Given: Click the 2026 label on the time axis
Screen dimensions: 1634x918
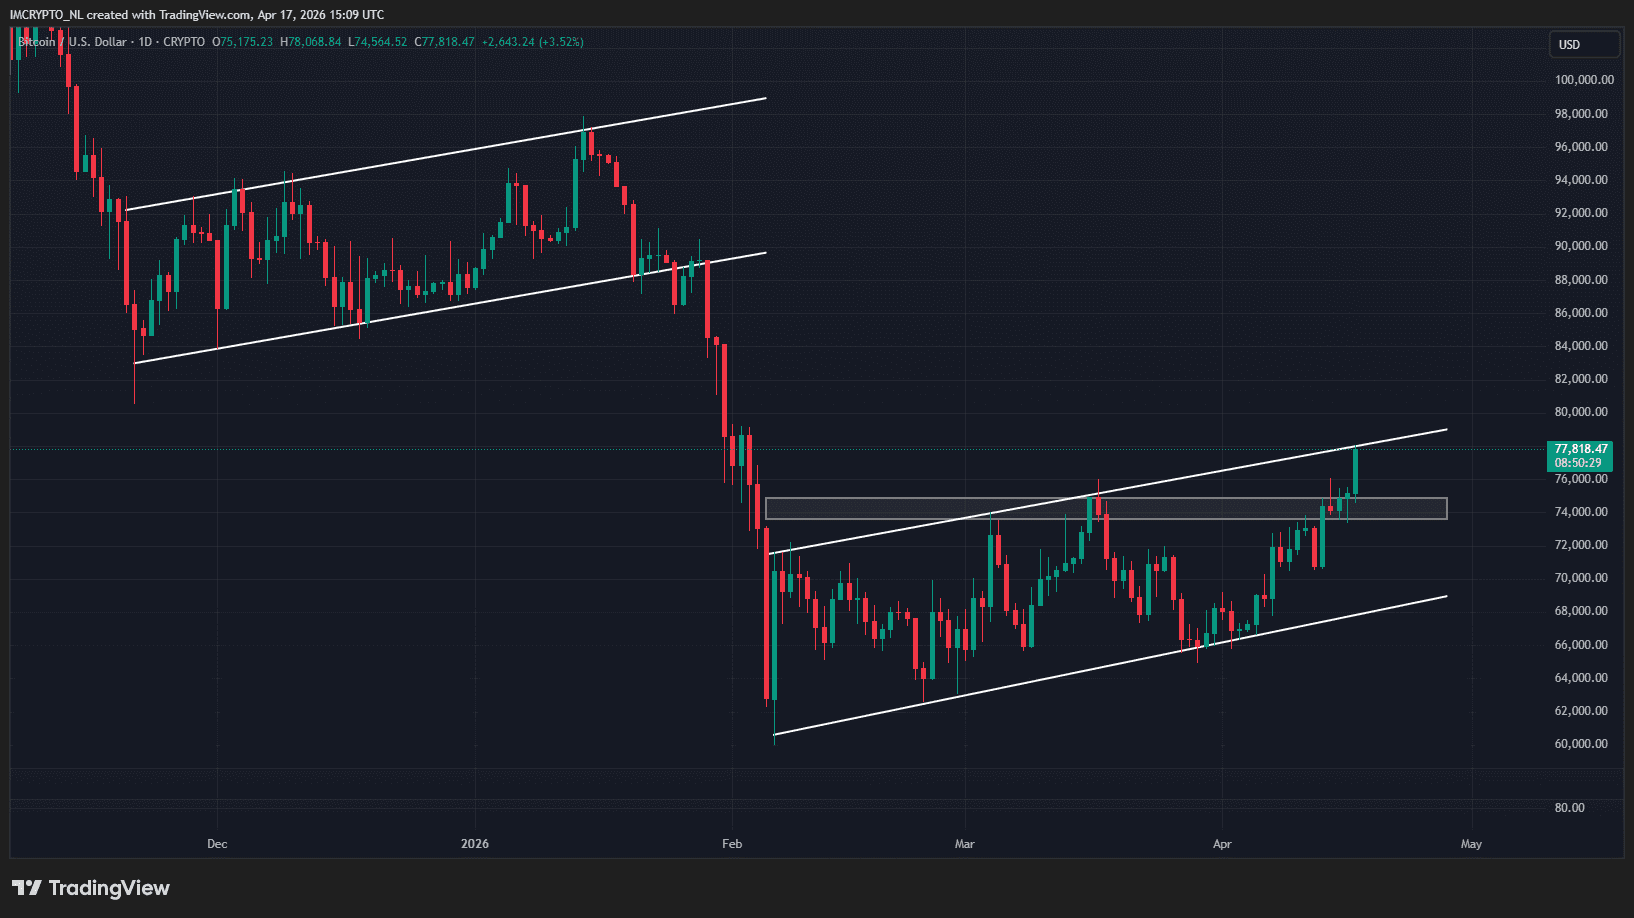Looking at the screenshot, I should [475, 844].
